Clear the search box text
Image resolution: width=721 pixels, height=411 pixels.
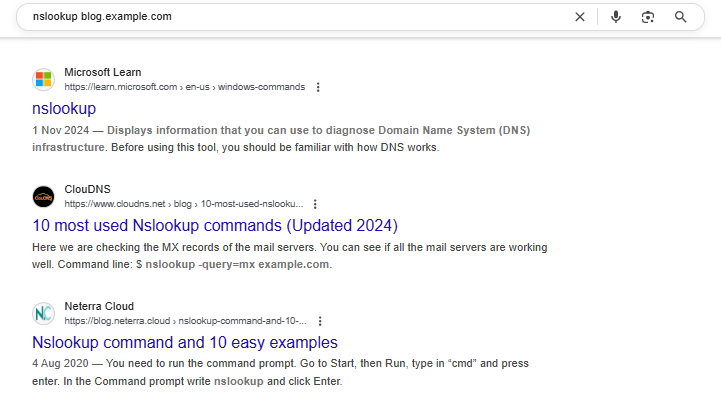580,17
